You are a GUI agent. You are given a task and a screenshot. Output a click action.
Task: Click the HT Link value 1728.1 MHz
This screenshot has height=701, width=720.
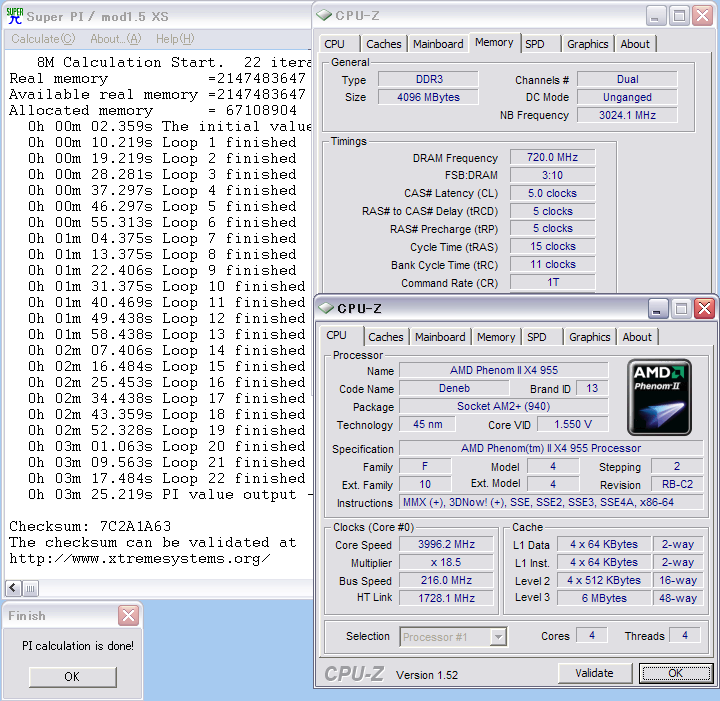446,598
